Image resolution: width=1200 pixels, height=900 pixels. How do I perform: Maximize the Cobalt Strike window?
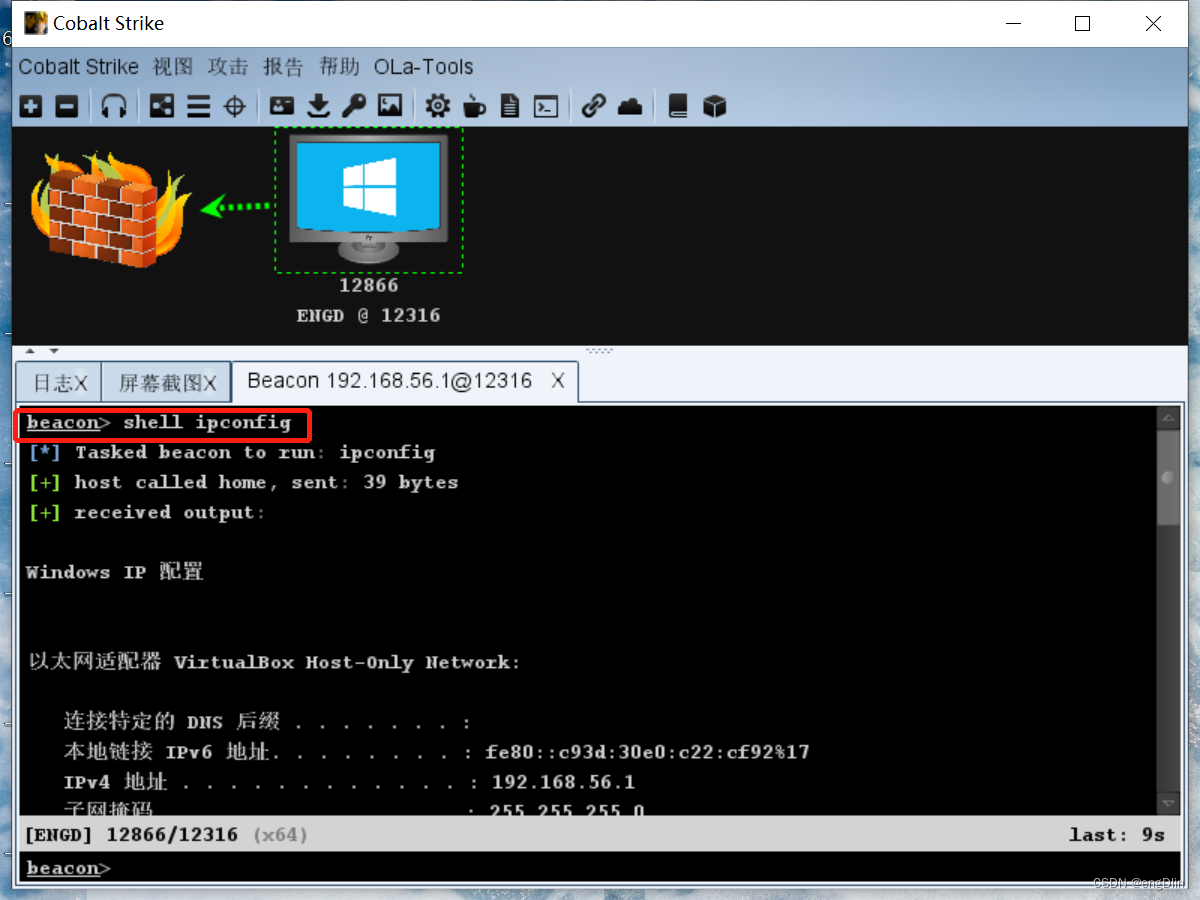(1082, 23)
